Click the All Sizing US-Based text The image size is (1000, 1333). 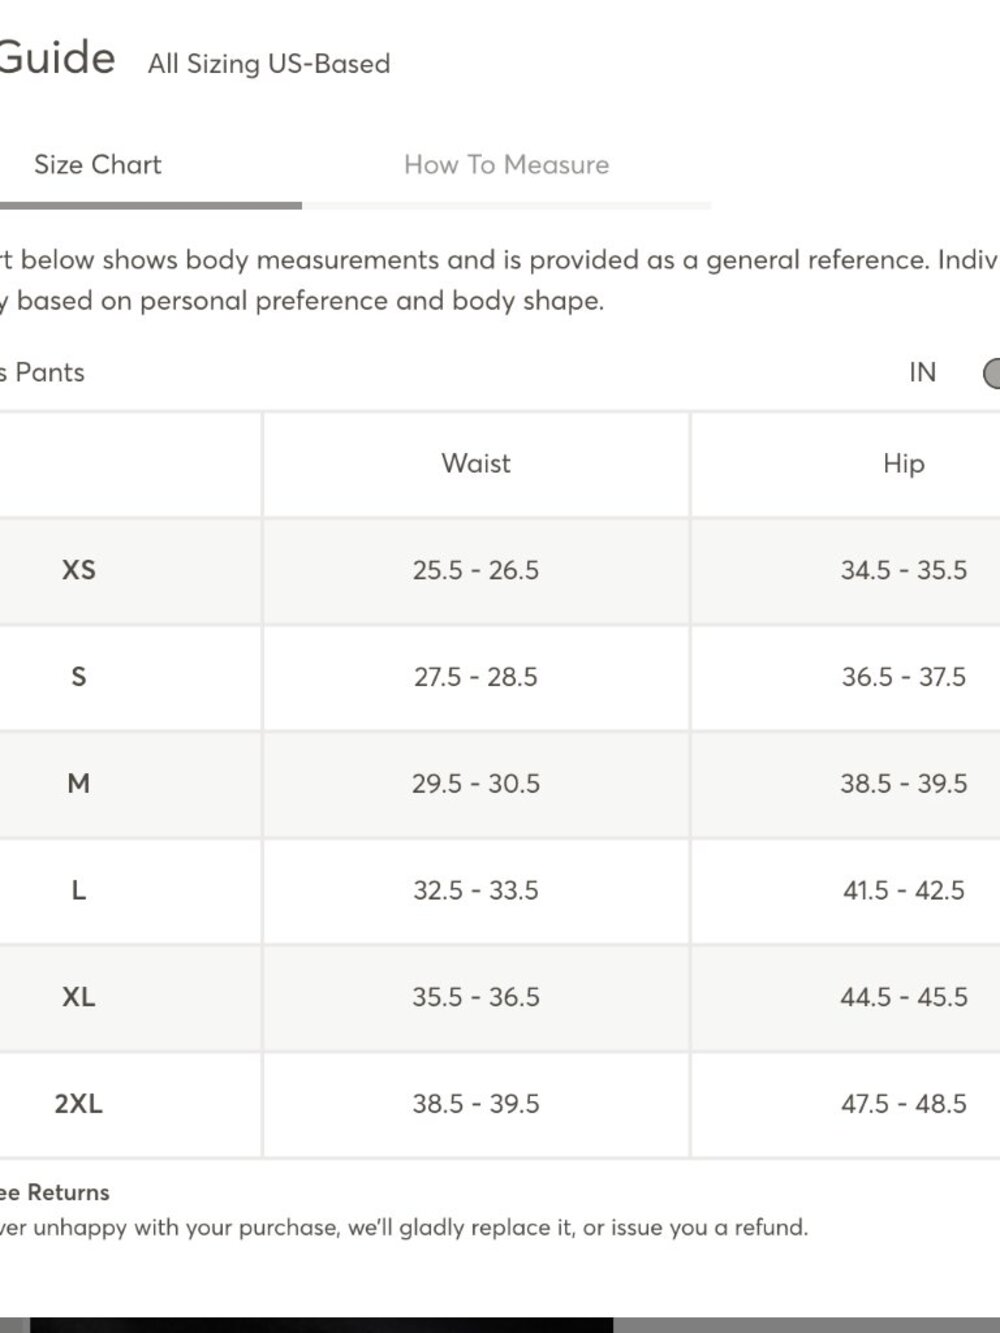(269, 64)
